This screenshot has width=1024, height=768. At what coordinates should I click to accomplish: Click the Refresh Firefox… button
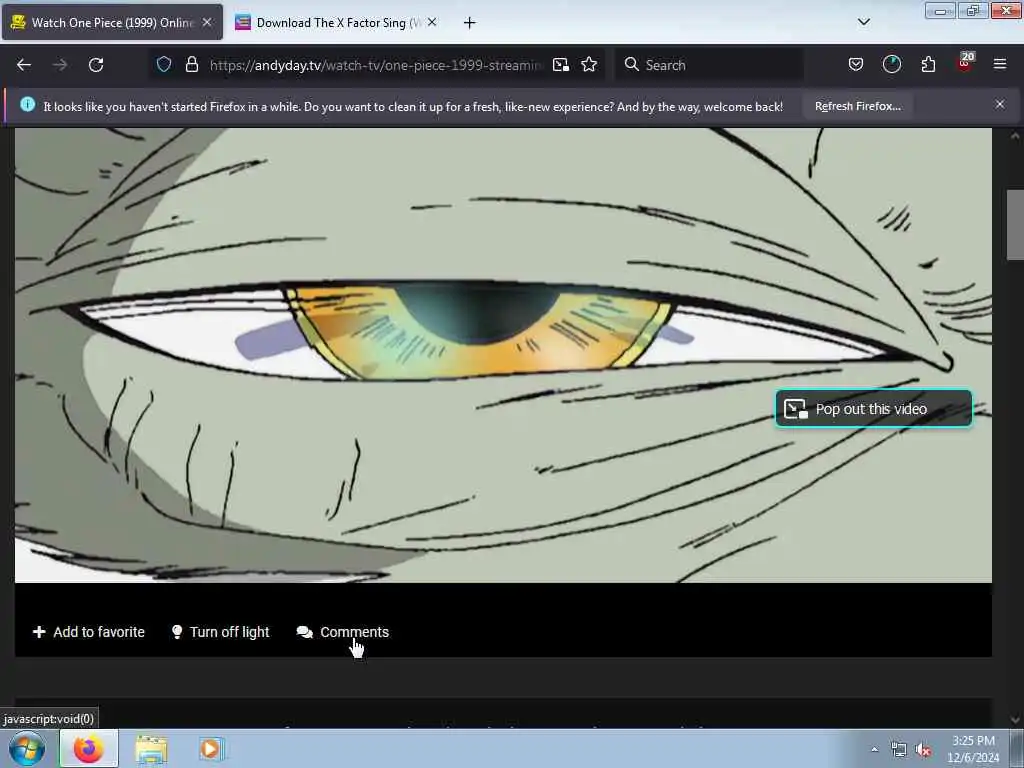[x=857, y=106]
